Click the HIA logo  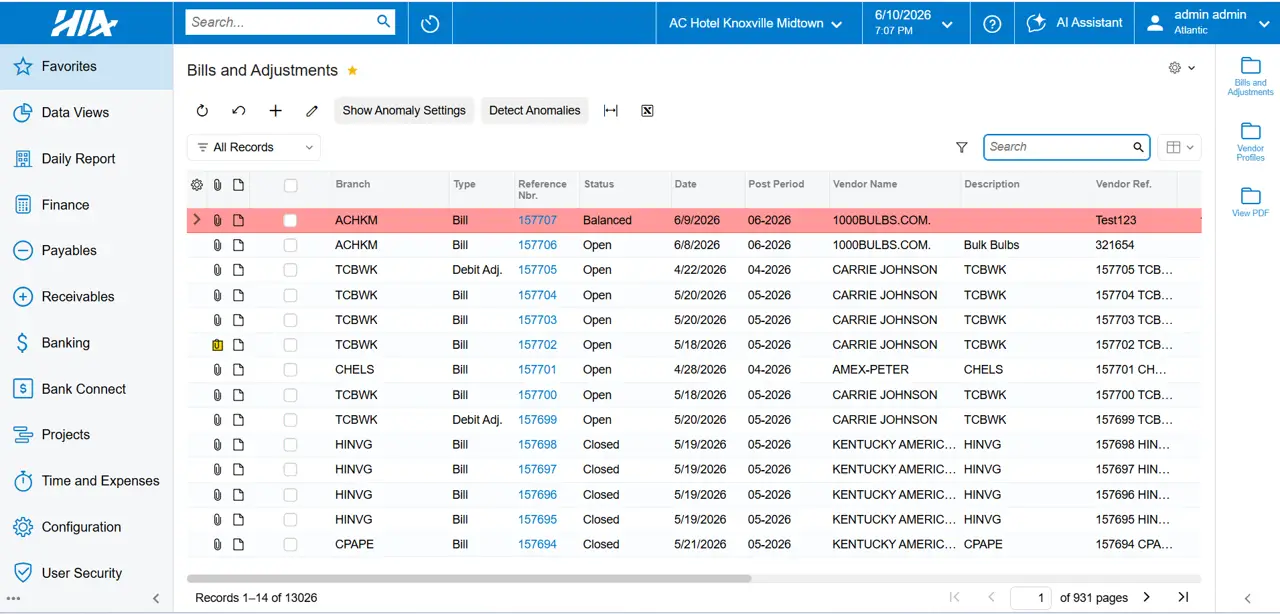[x=84, y=22]
